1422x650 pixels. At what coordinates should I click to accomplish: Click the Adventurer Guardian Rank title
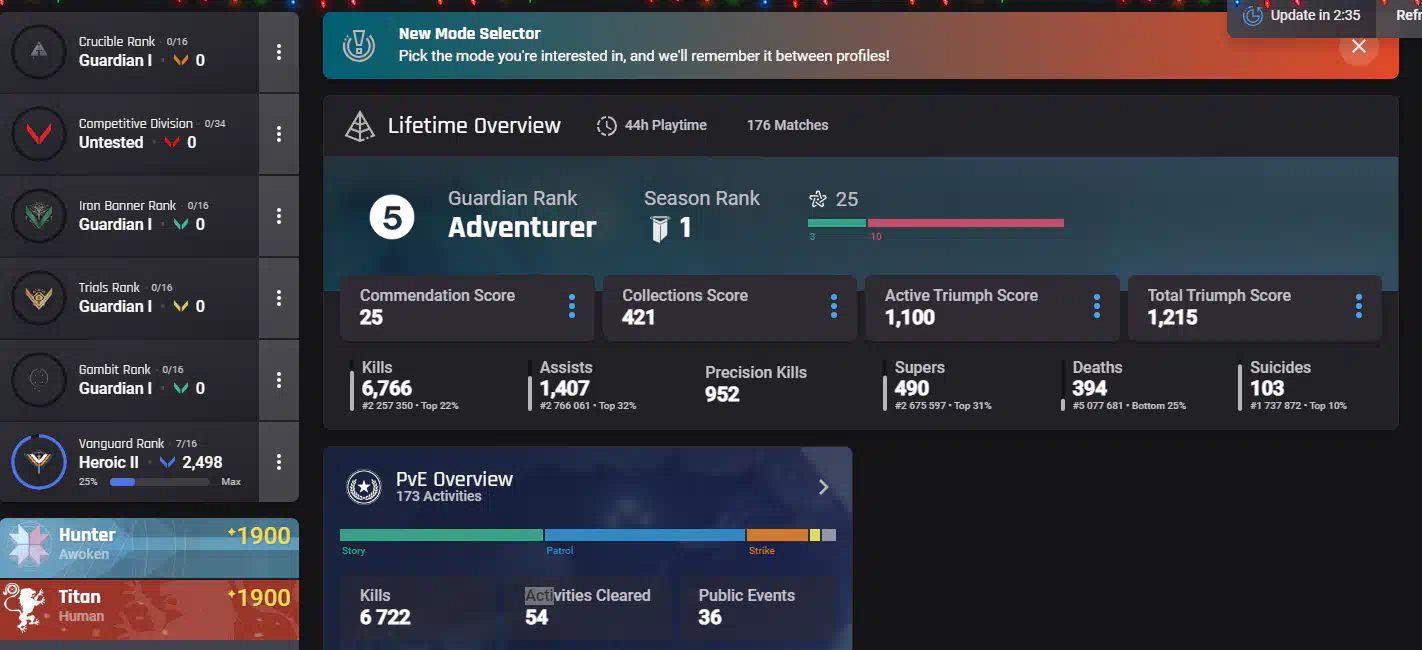tap(522, 228)
